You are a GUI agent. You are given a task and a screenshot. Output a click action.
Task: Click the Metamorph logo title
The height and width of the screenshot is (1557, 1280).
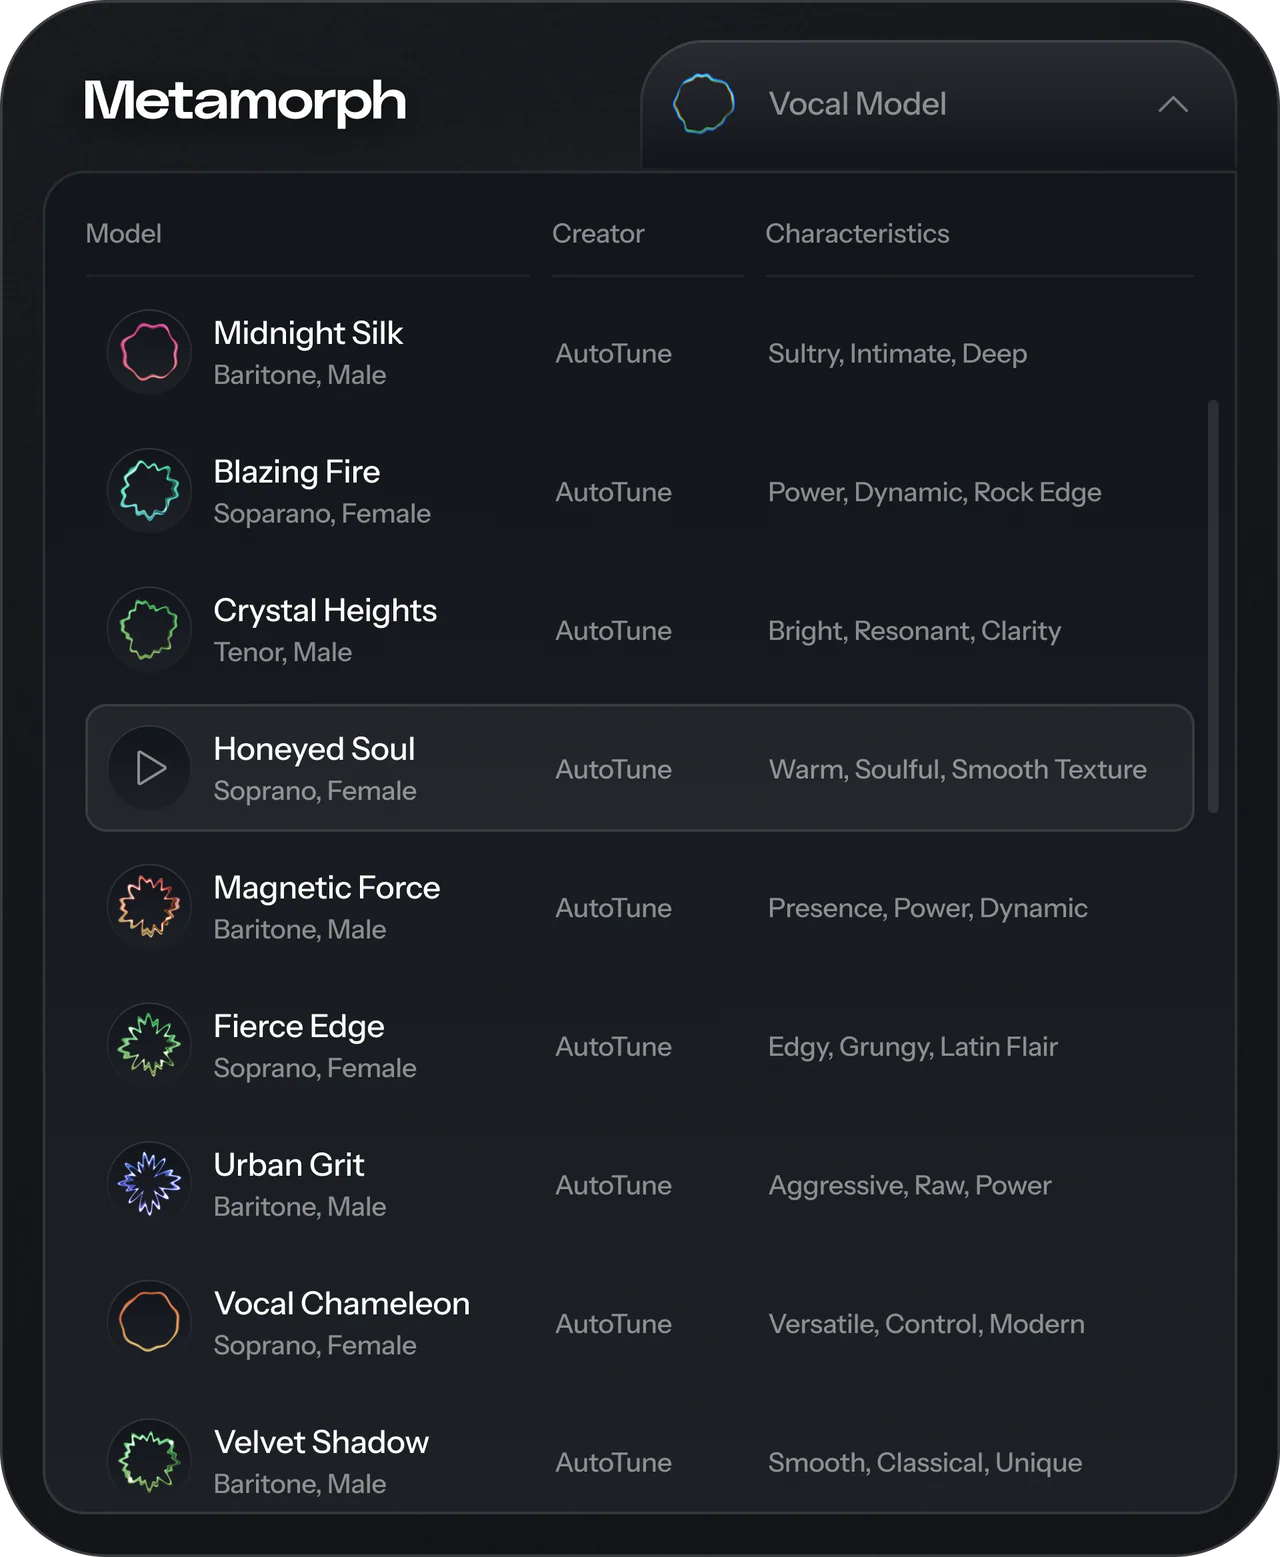(245, 101)
